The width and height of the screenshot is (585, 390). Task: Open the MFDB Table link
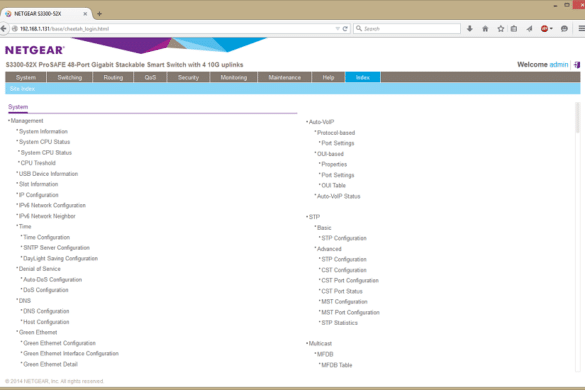[337, 365]
